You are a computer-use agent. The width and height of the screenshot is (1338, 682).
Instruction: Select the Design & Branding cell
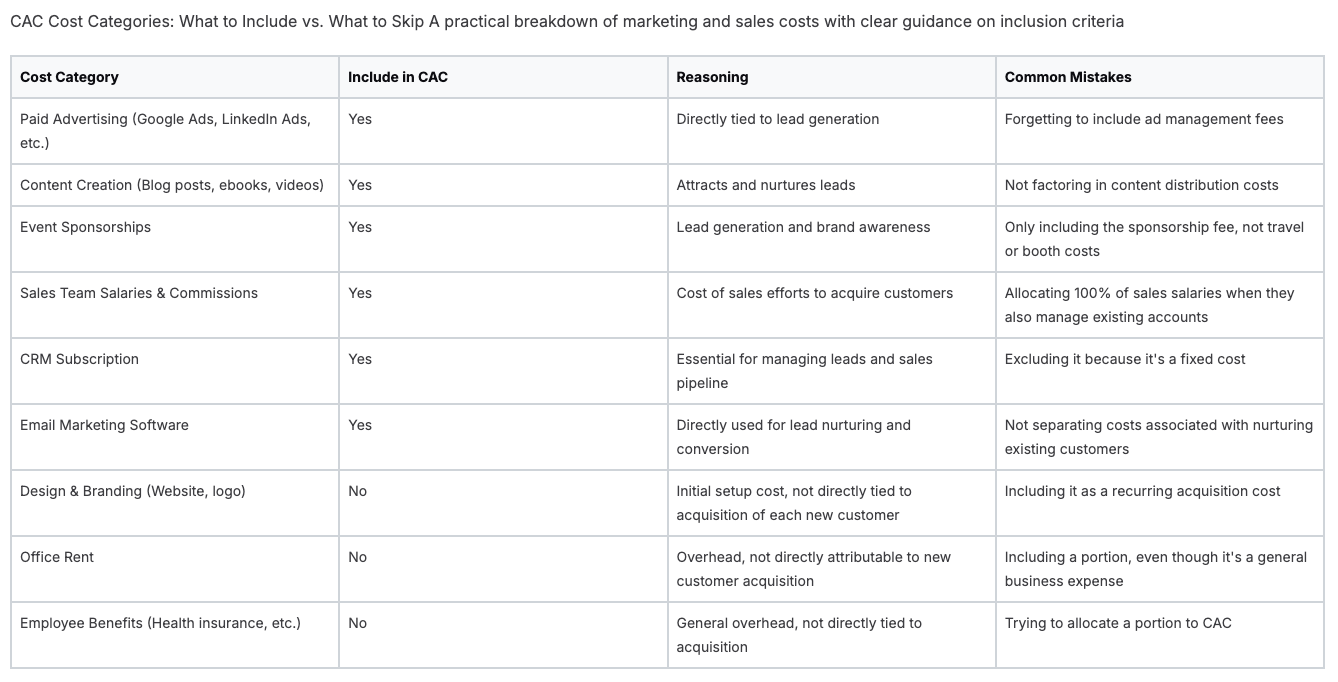[175, 503]
